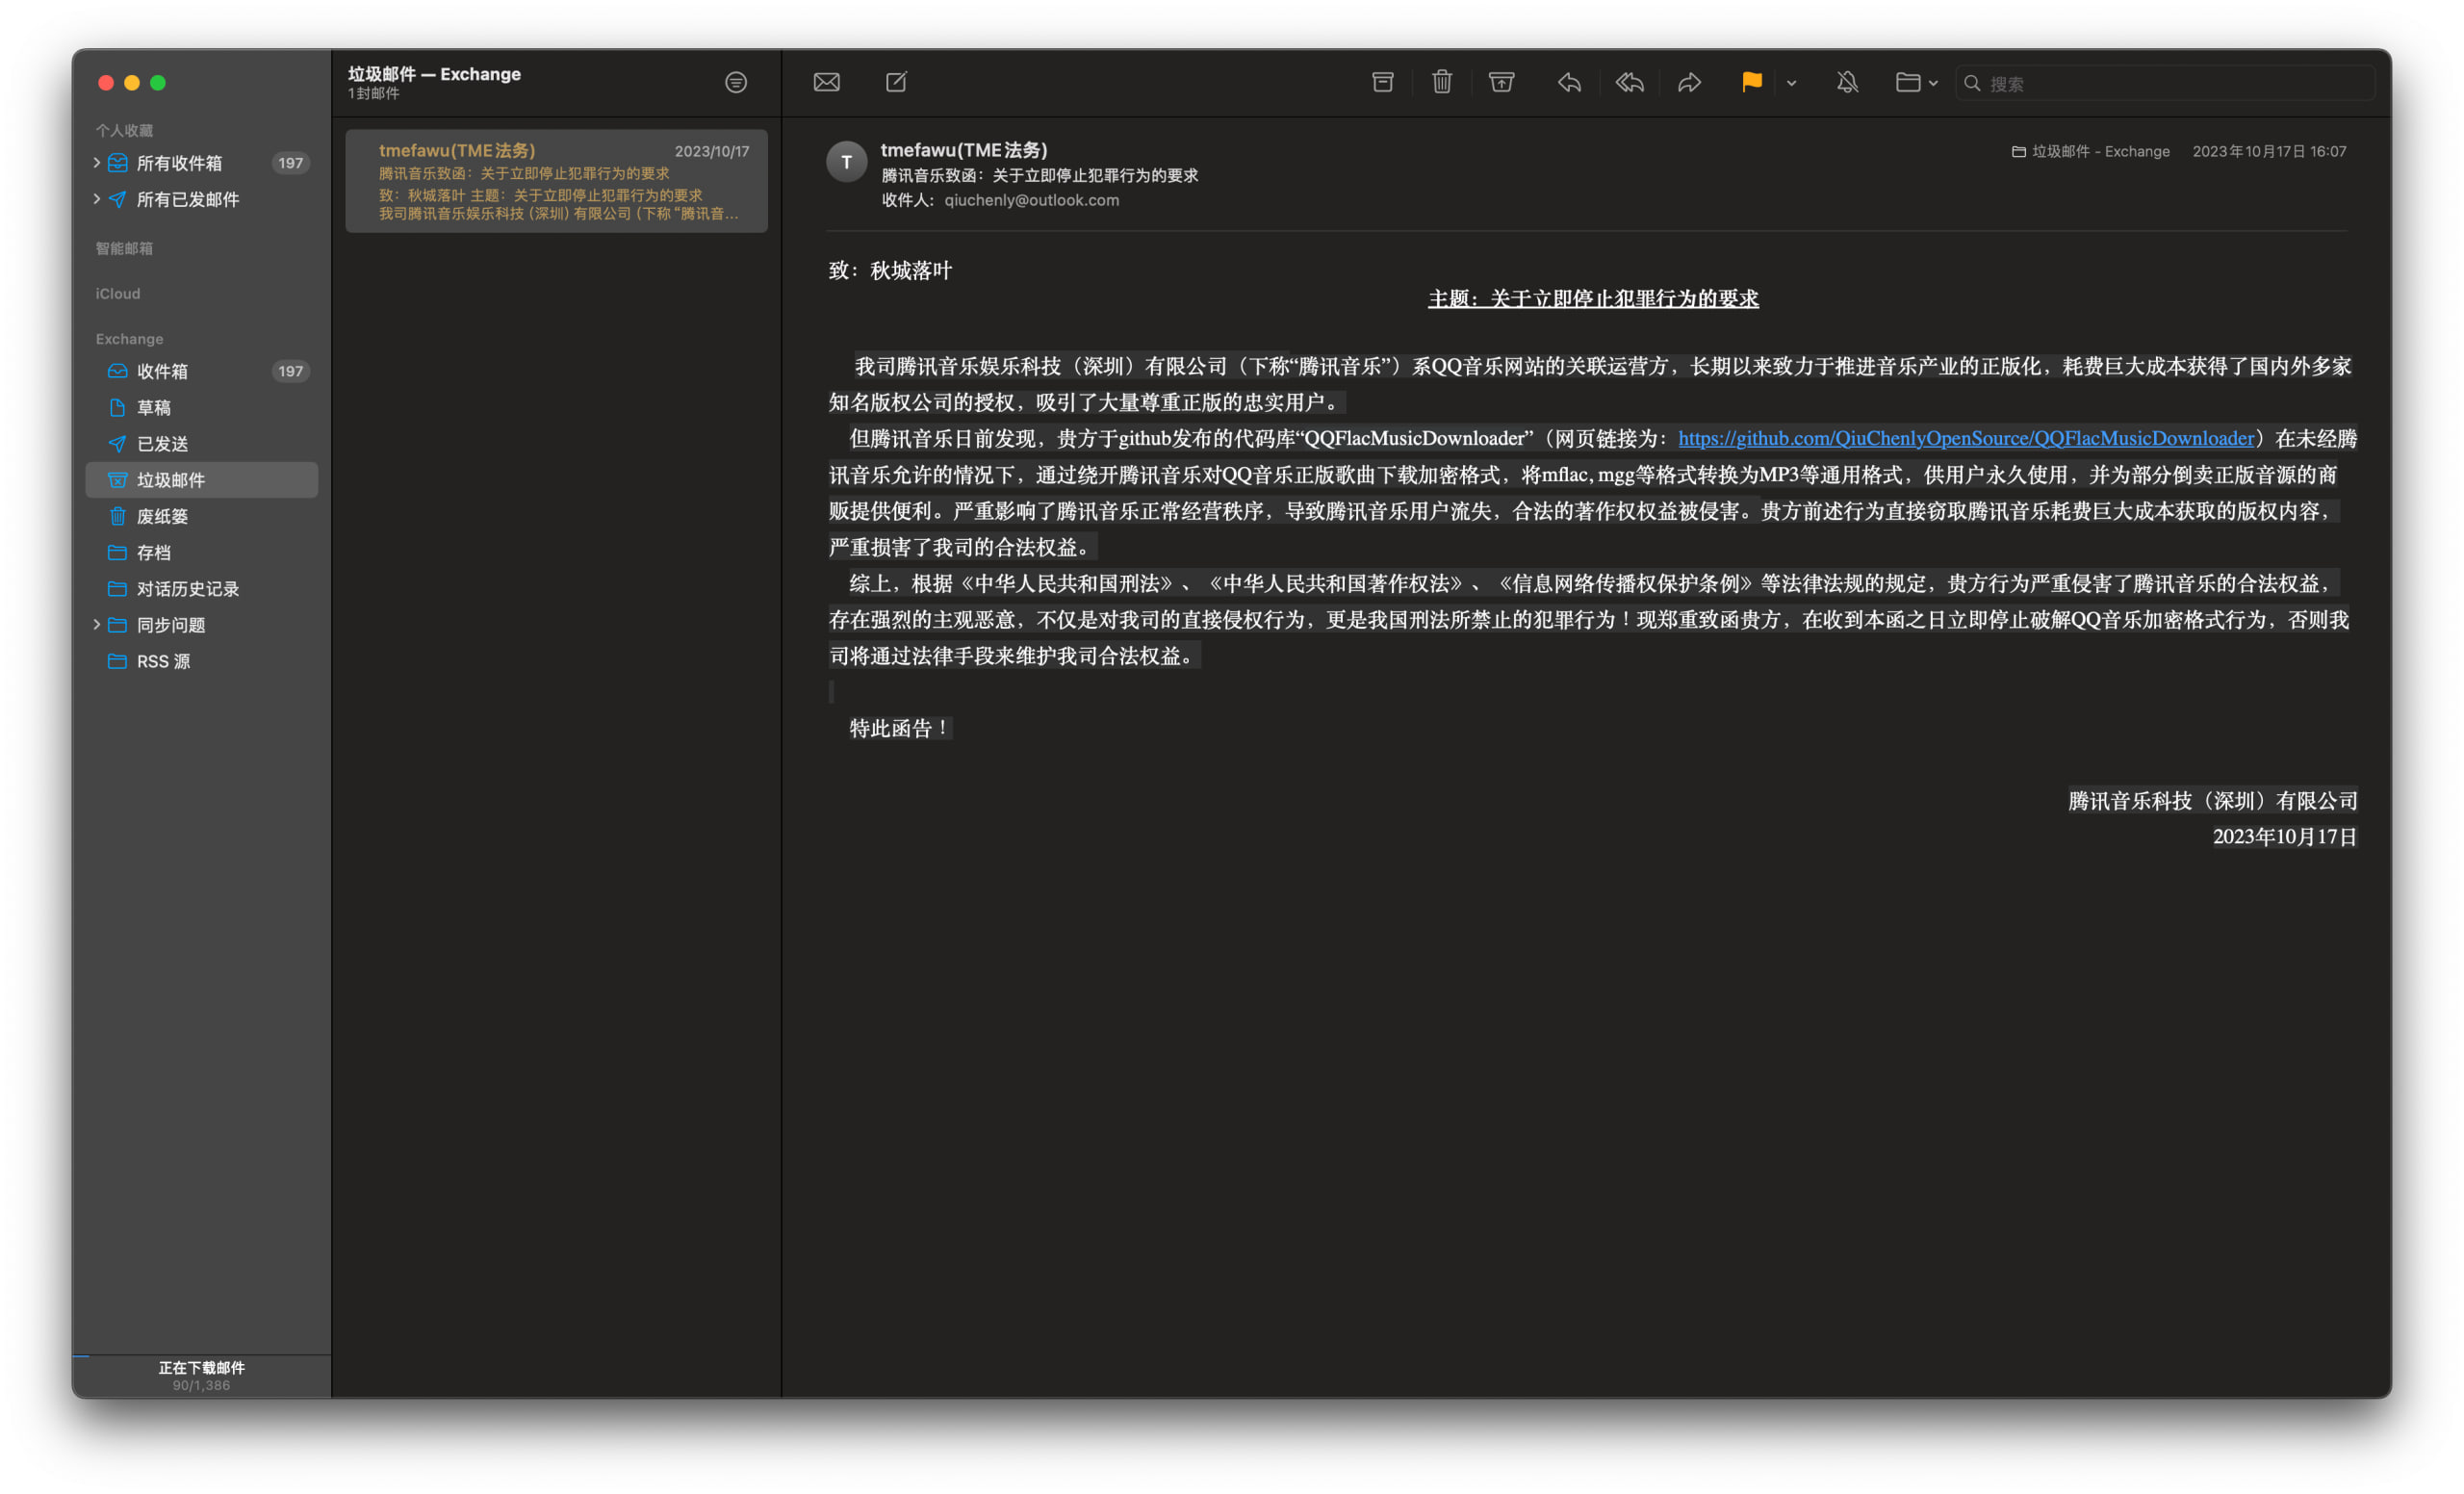Click the junk mail toolbar icon

(x=1501, y=82)
